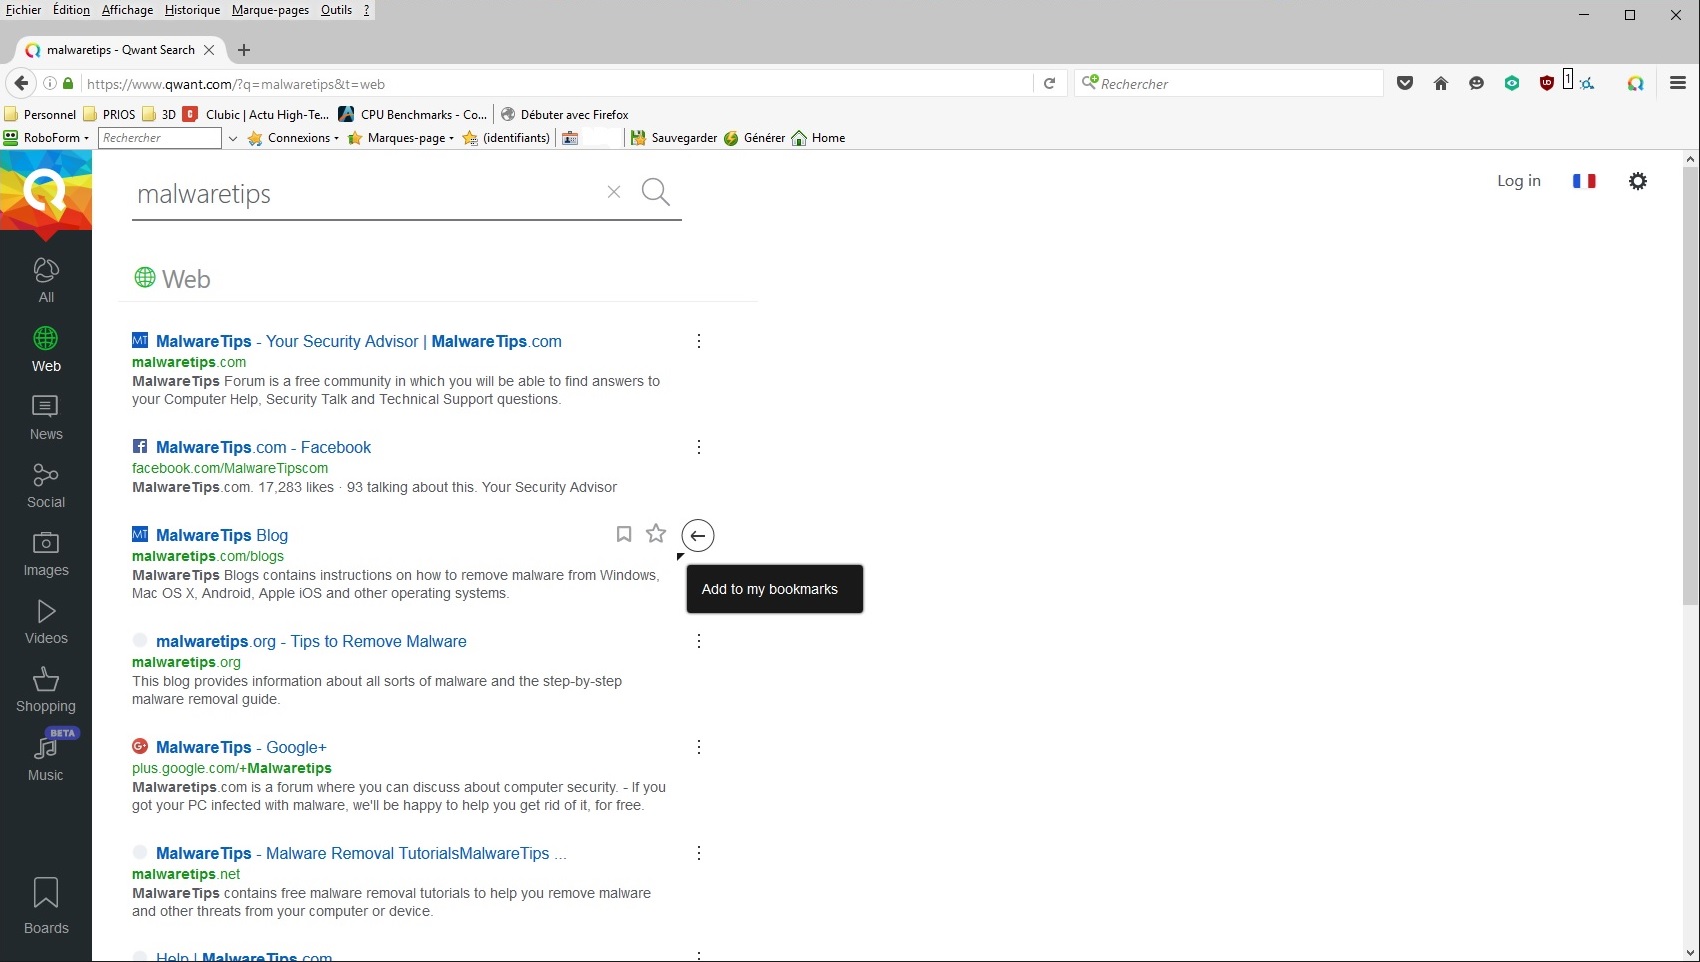Switch language using the French flag
Viewport: 1700px width, 962px height.
coord(1584,181)
